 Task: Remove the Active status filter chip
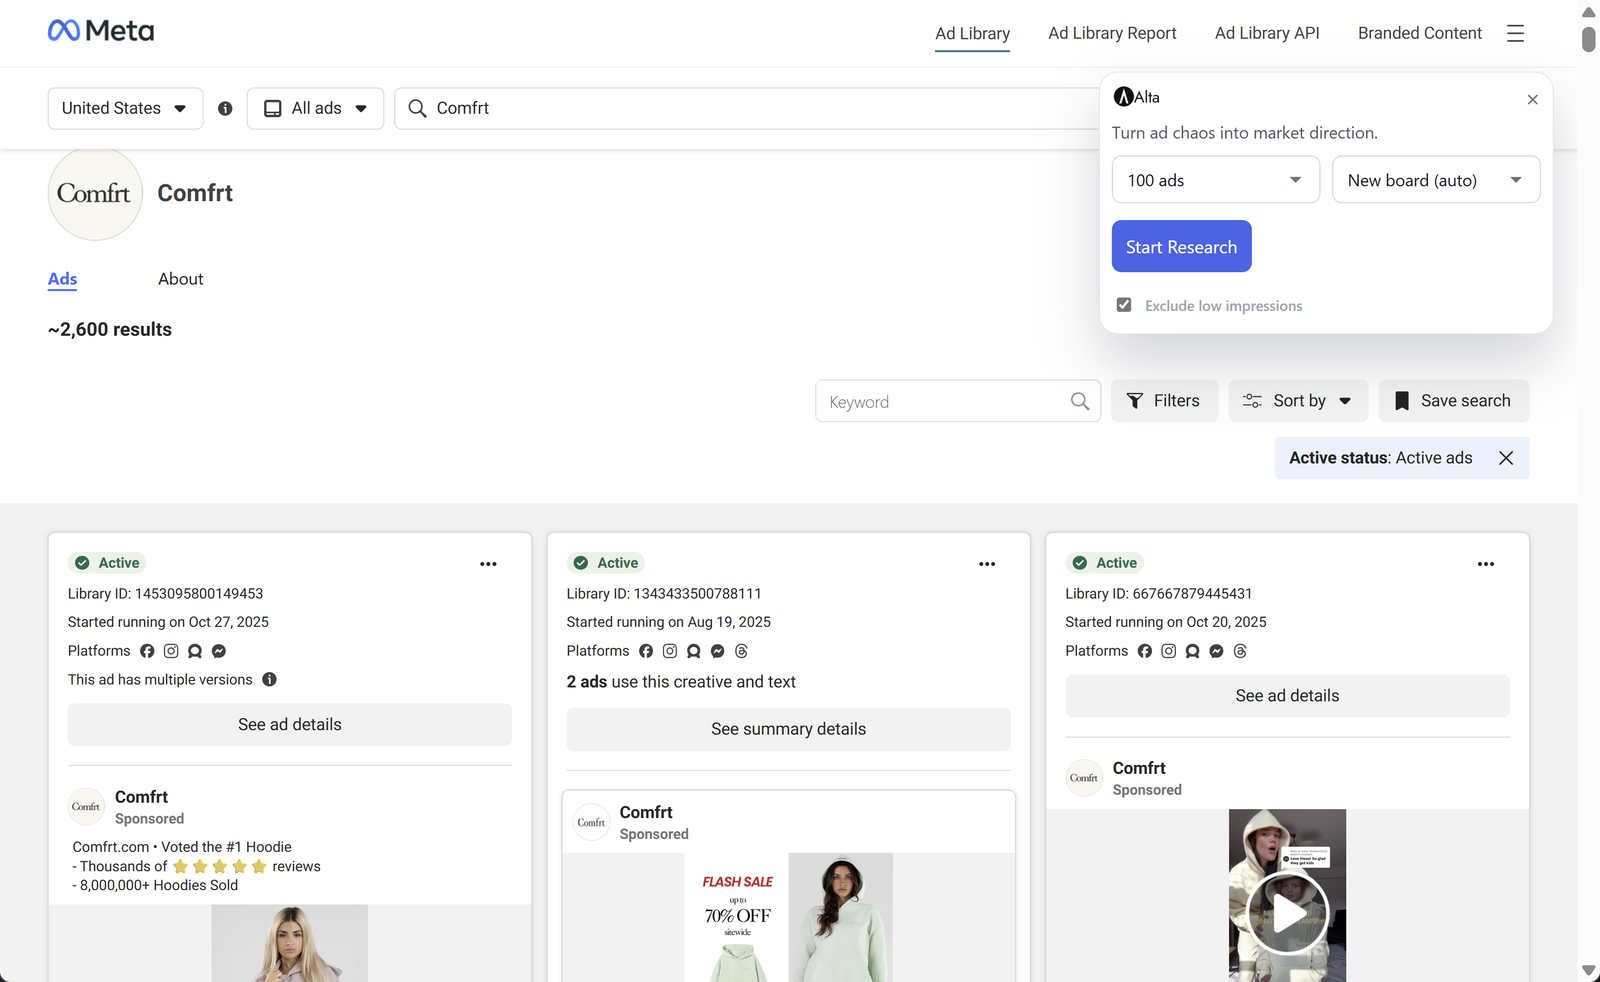pyautogui.click(x=1506, y=458)
